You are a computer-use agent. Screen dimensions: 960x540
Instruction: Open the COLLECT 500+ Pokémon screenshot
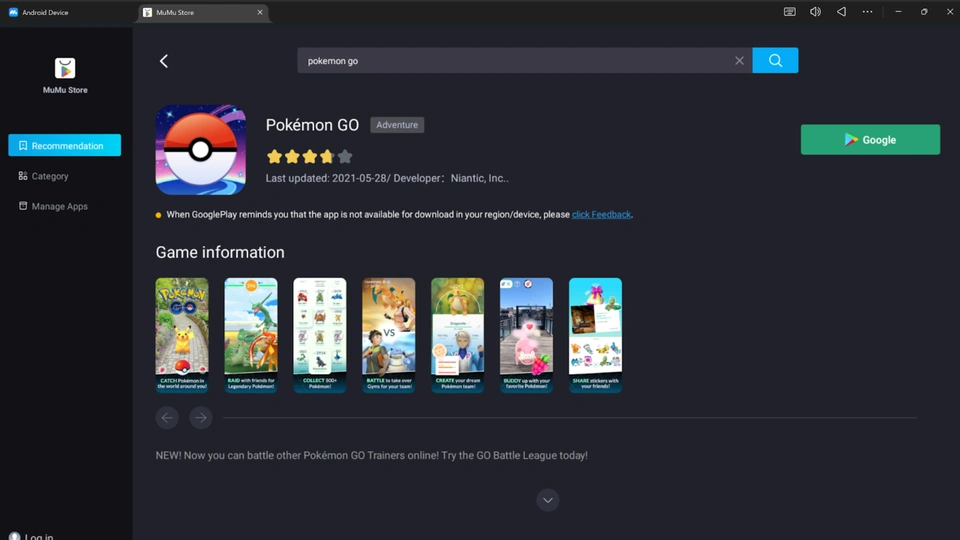320,335
